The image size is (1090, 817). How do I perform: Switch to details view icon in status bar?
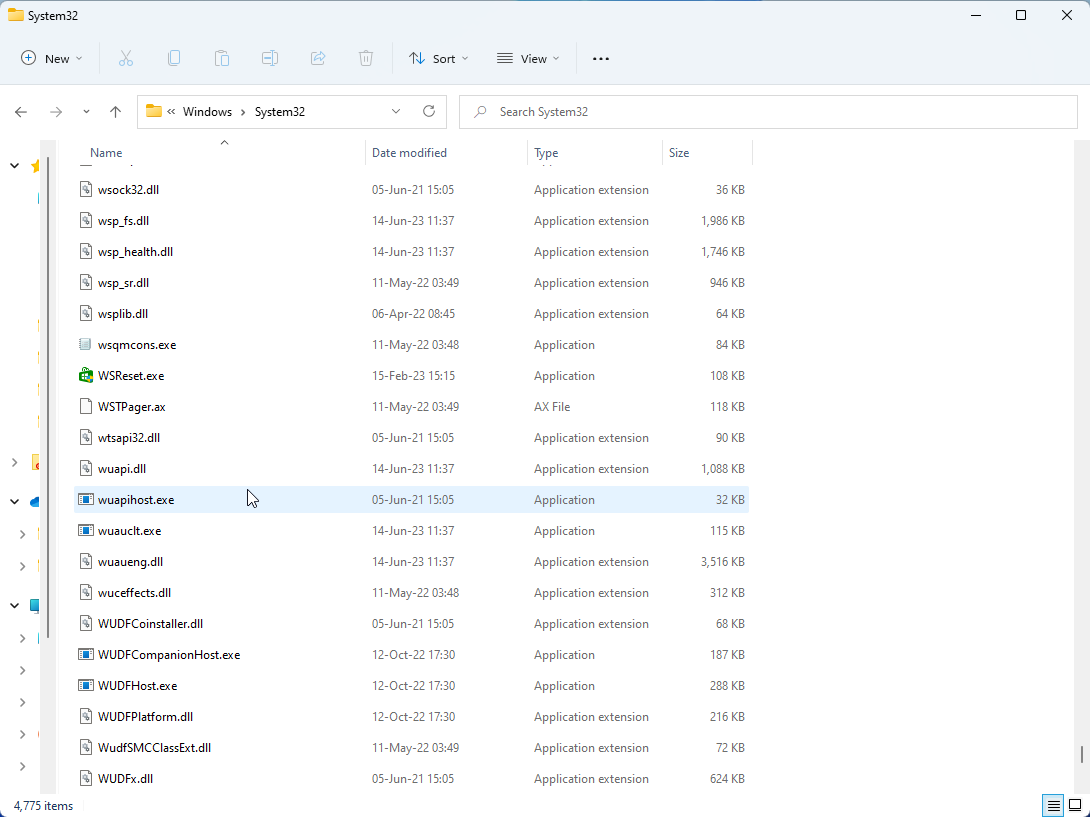point(1053,806)
